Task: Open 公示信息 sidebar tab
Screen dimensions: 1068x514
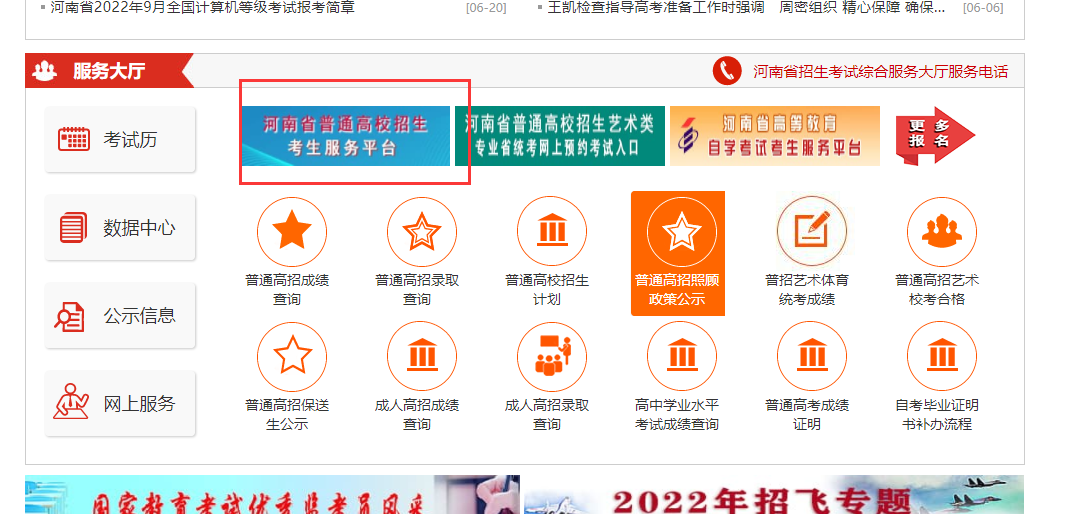Action: (120, 316)
